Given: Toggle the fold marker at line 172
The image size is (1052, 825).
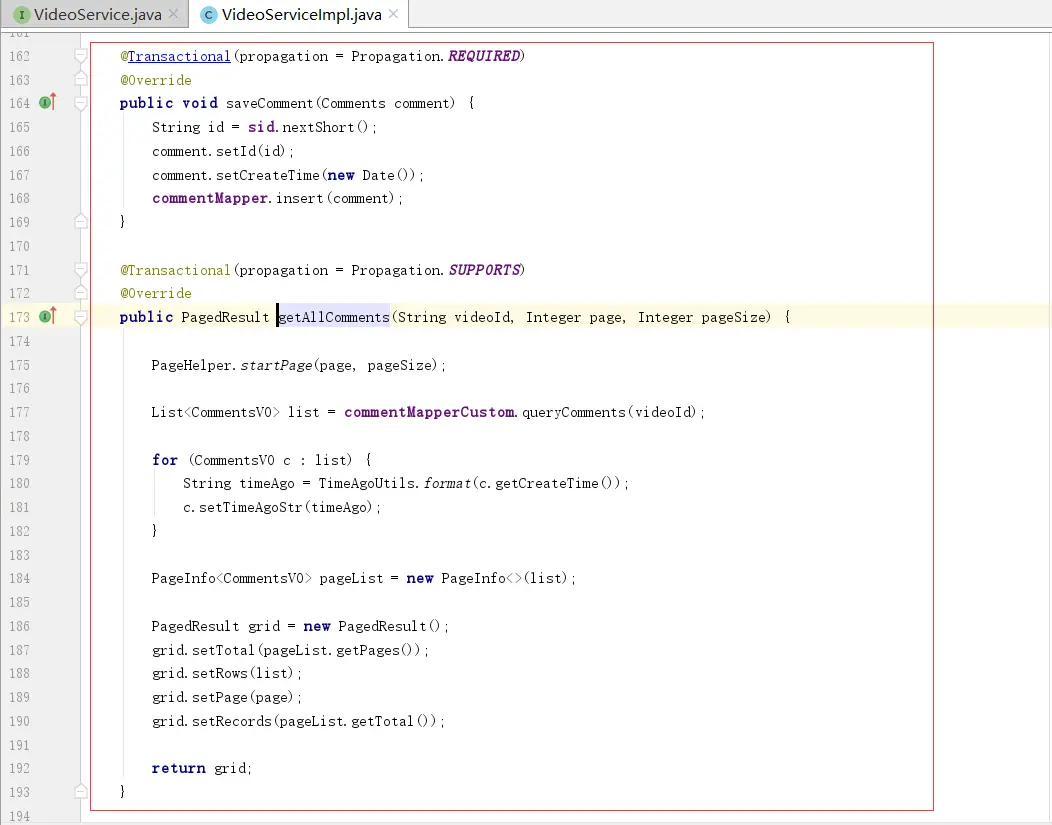Looking at the screenshot, I should [81, 293].
